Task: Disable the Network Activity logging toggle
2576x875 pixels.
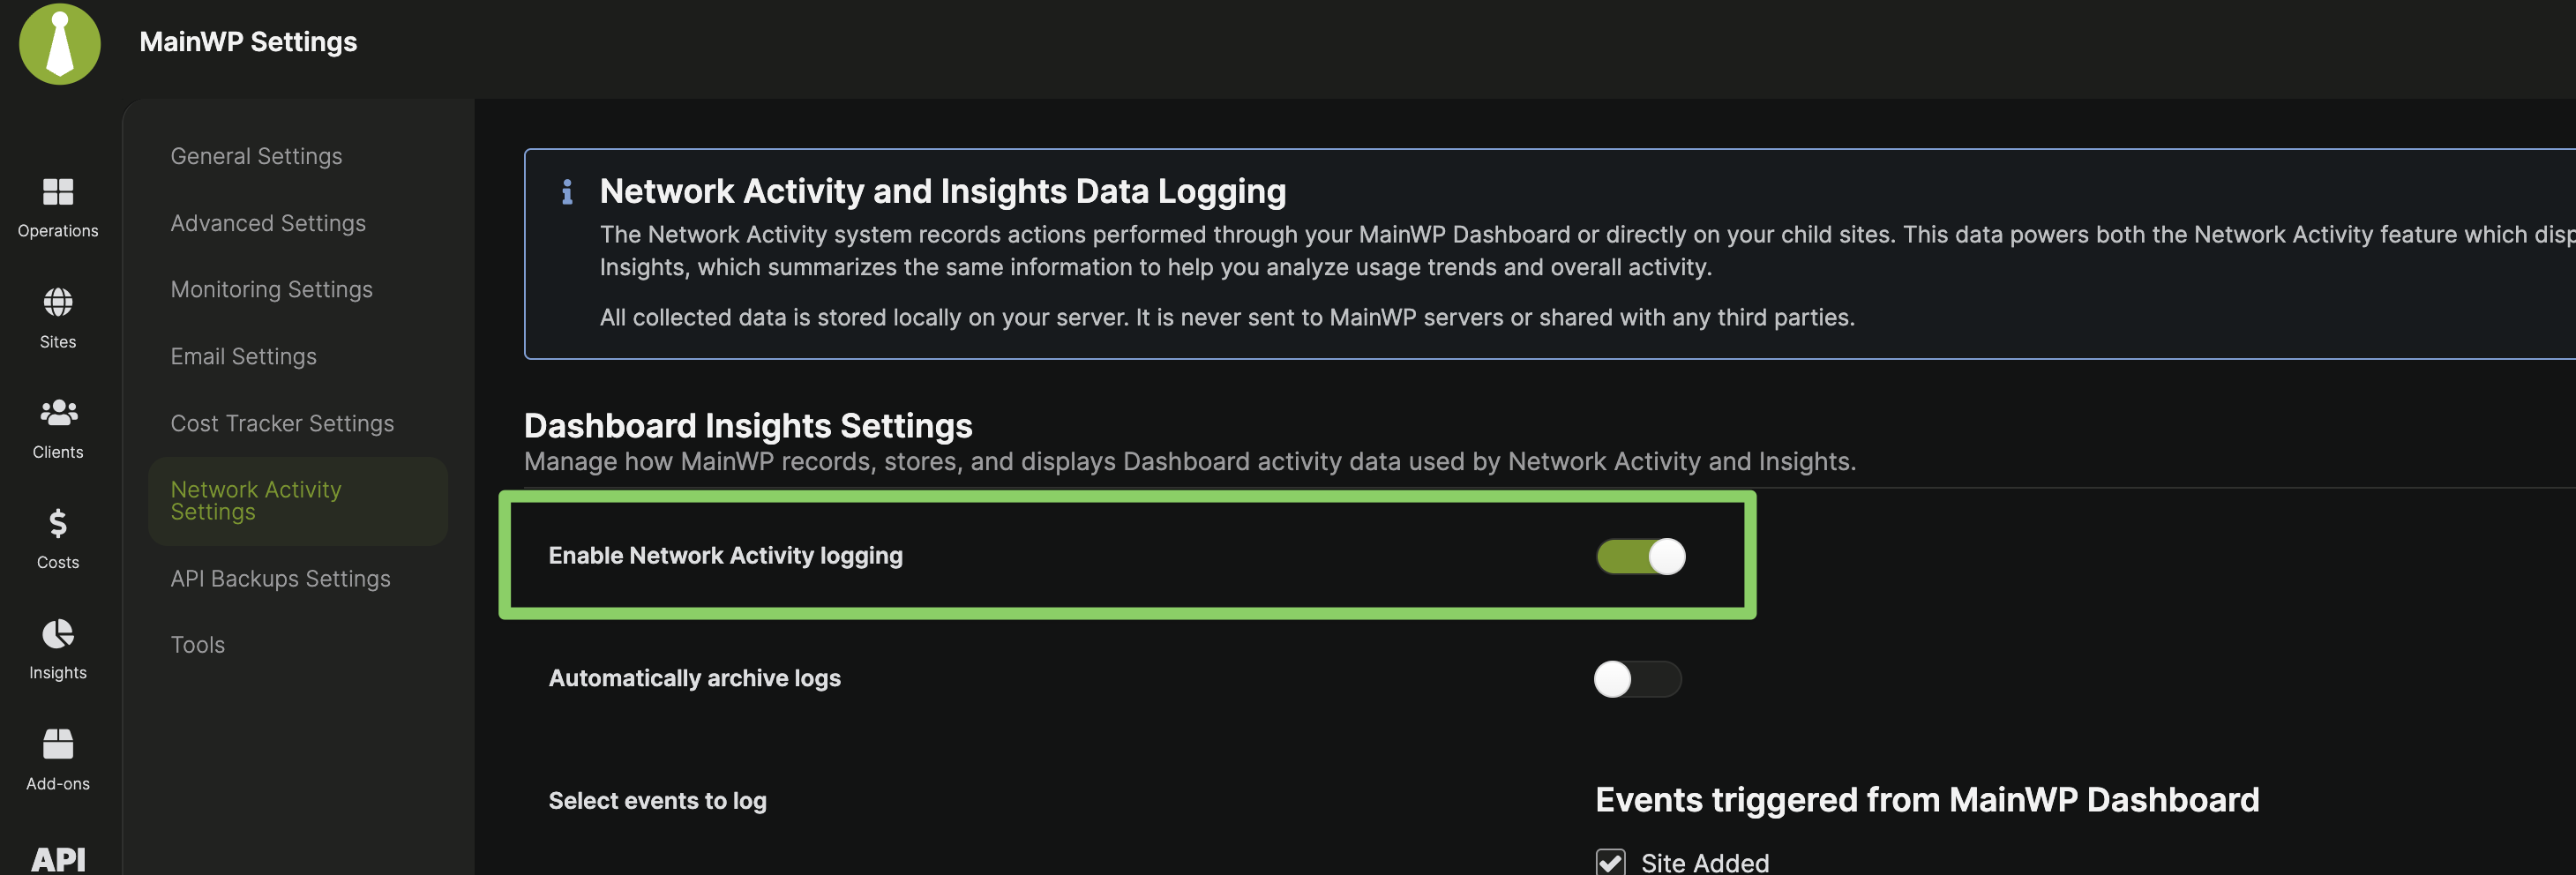Action: coord(1640,556)
